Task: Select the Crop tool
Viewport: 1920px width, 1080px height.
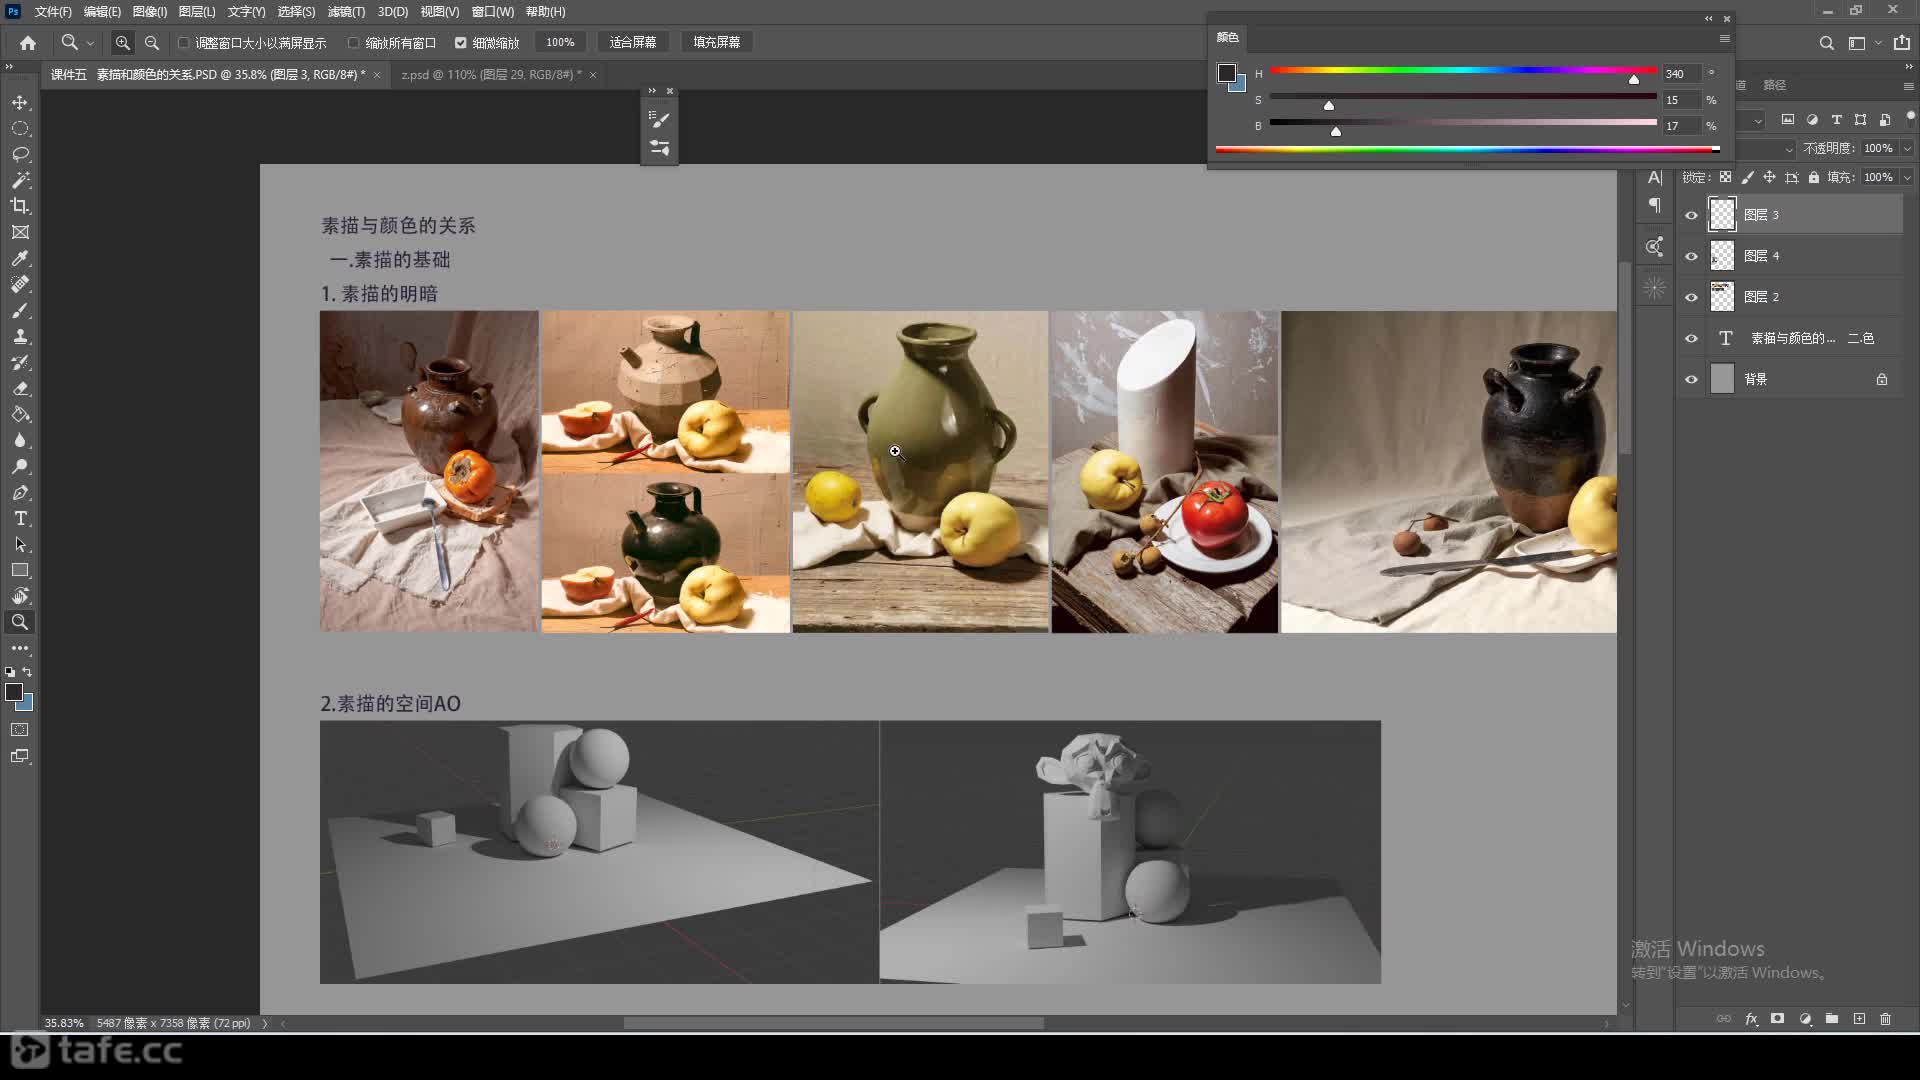Action: [x=20, y=206]
